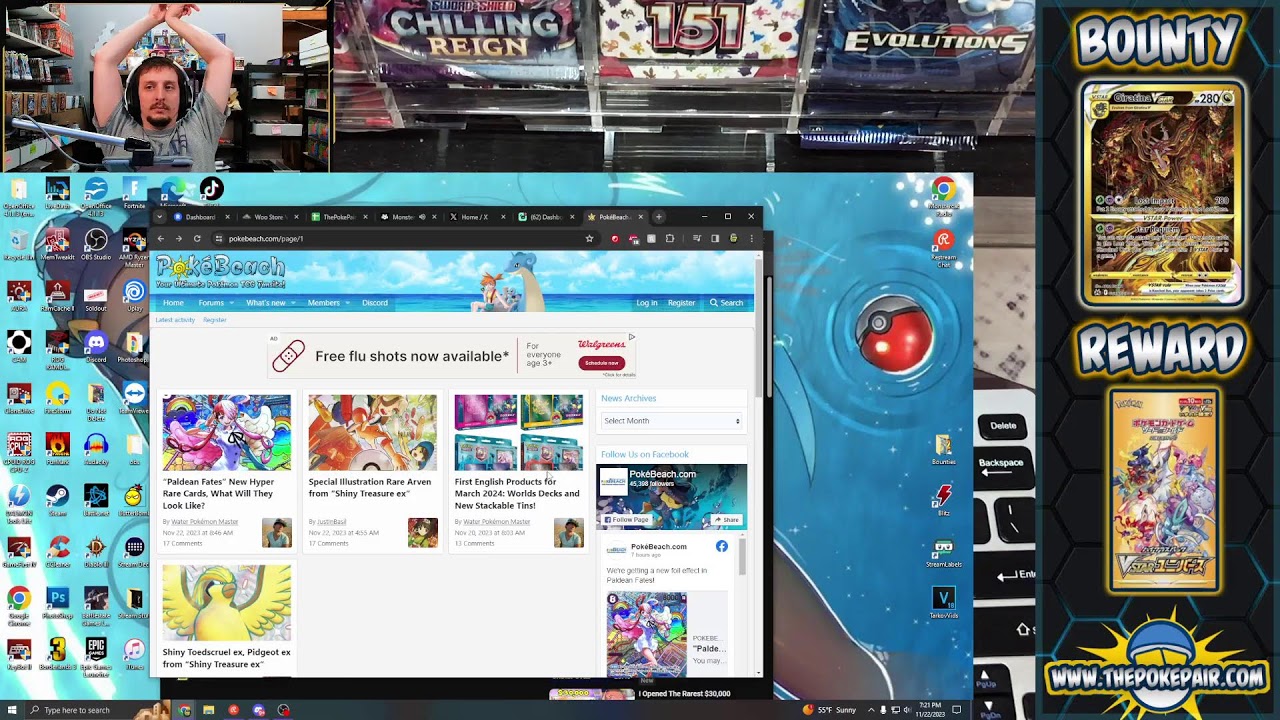Click Share in the Facebook widget
The width and height of the screenshot is (1280, 720).
coord(727,520)
